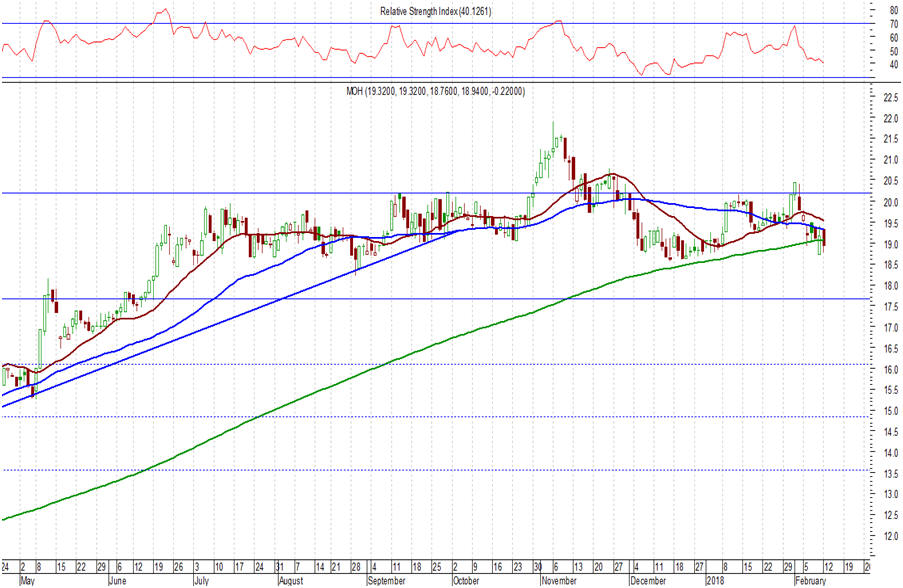Screen dimensions: 903x588
Task: Click the 22.5 price axis label
Action: coord(880,97)
